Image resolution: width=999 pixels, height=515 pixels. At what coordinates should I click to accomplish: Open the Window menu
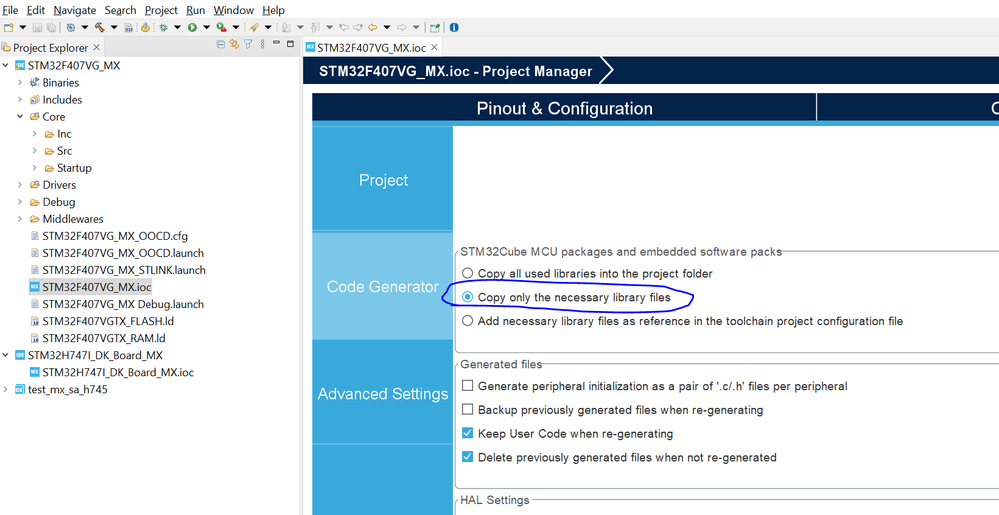(x=233, y=10)
